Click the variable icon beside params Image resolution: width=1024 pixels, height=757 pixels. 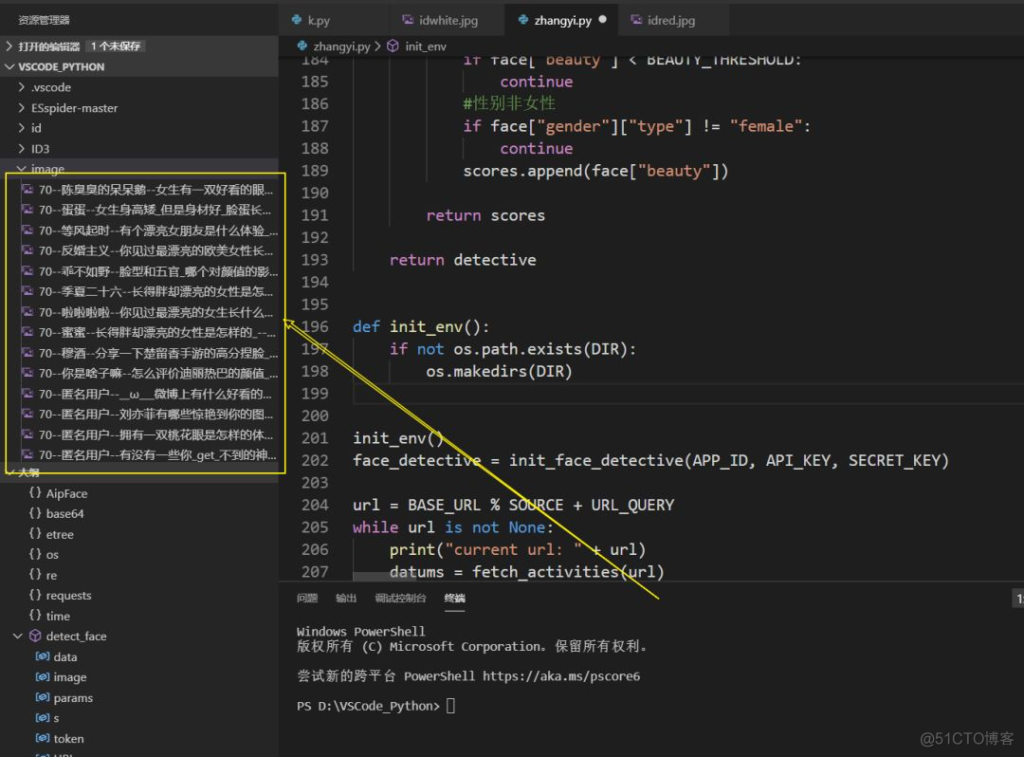click(42, 698)
